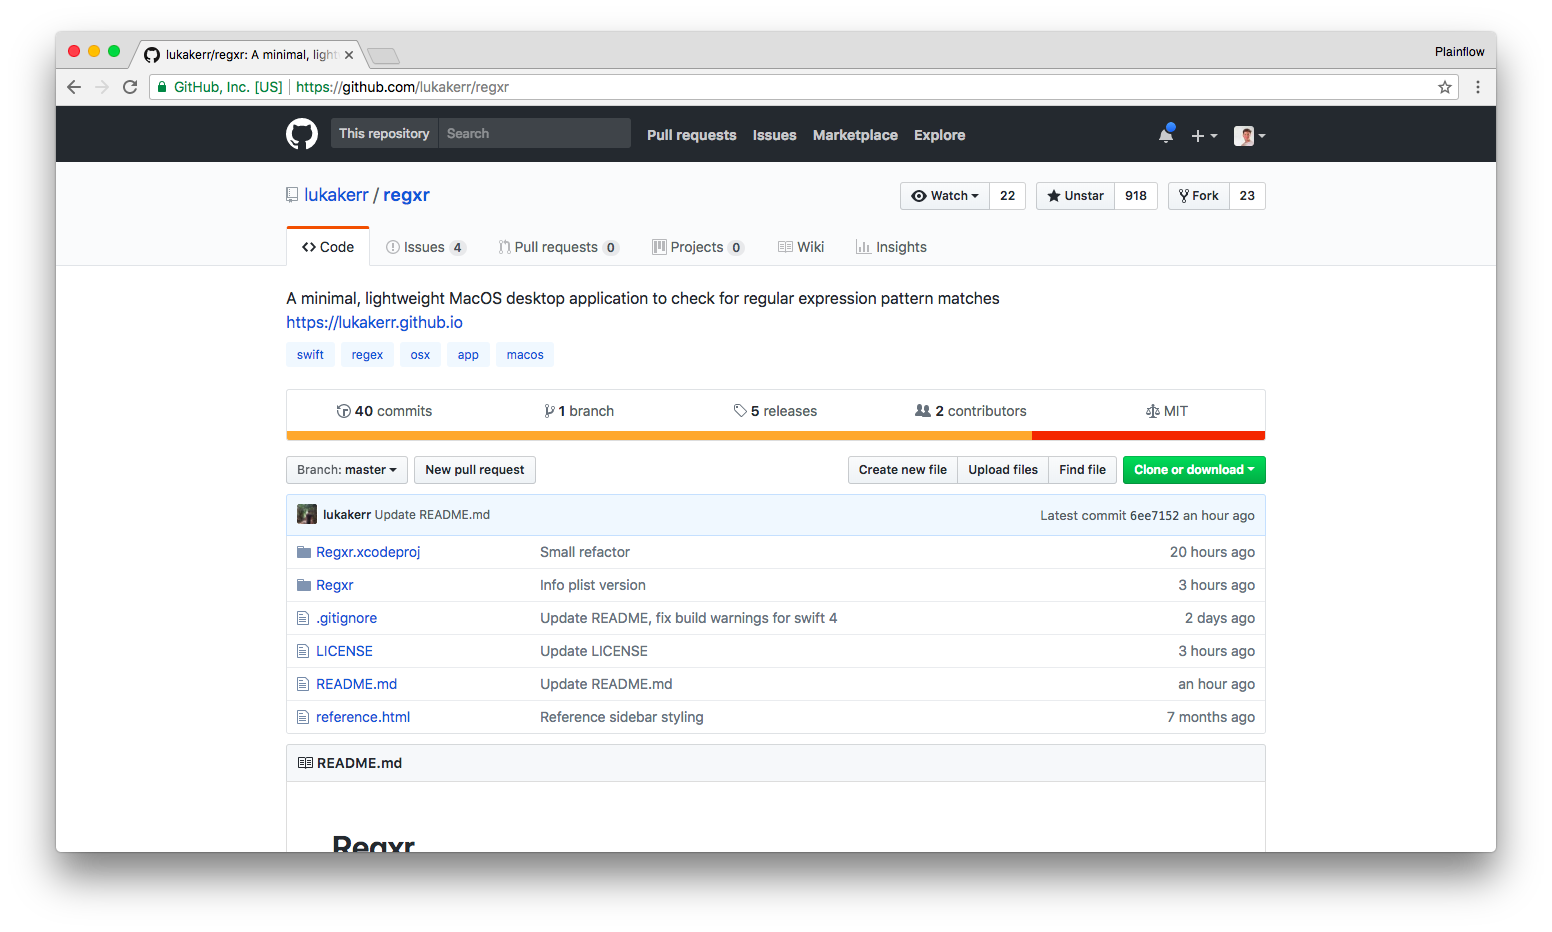This screenshot has height=932, width=1552.
Task: Bookmark page with the star icon
Action: (1445, 87)
